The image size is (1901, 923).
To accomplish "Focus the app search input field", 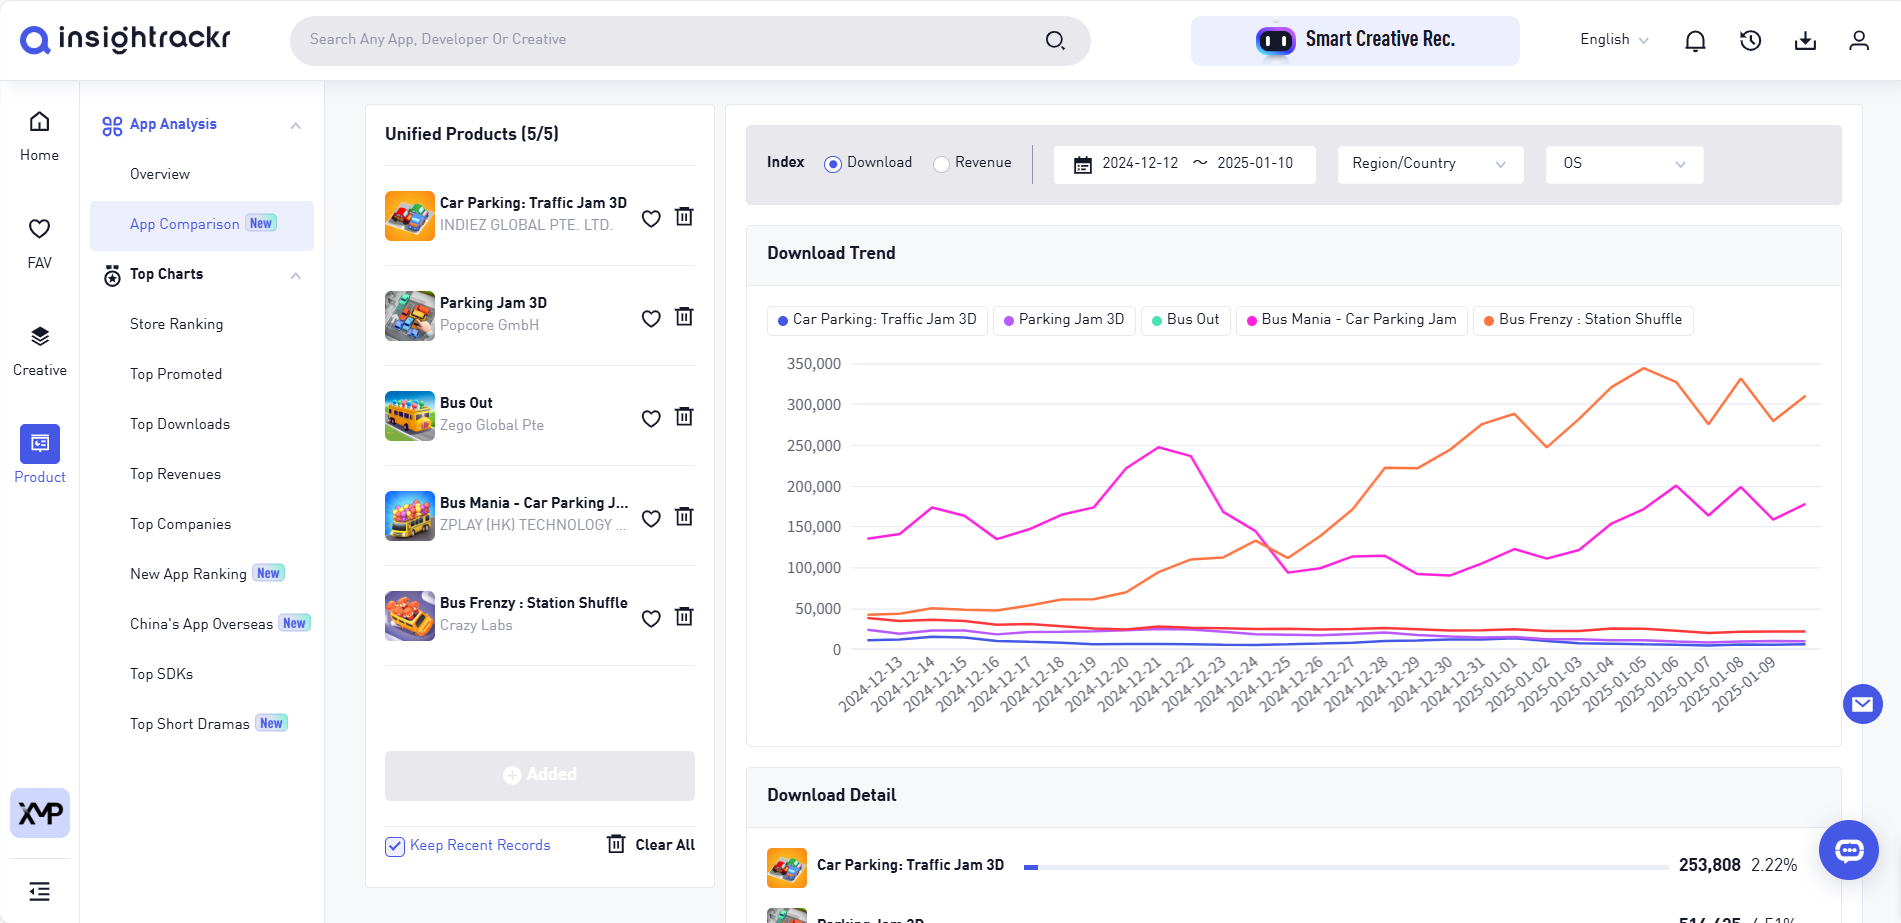I will 670,40.
